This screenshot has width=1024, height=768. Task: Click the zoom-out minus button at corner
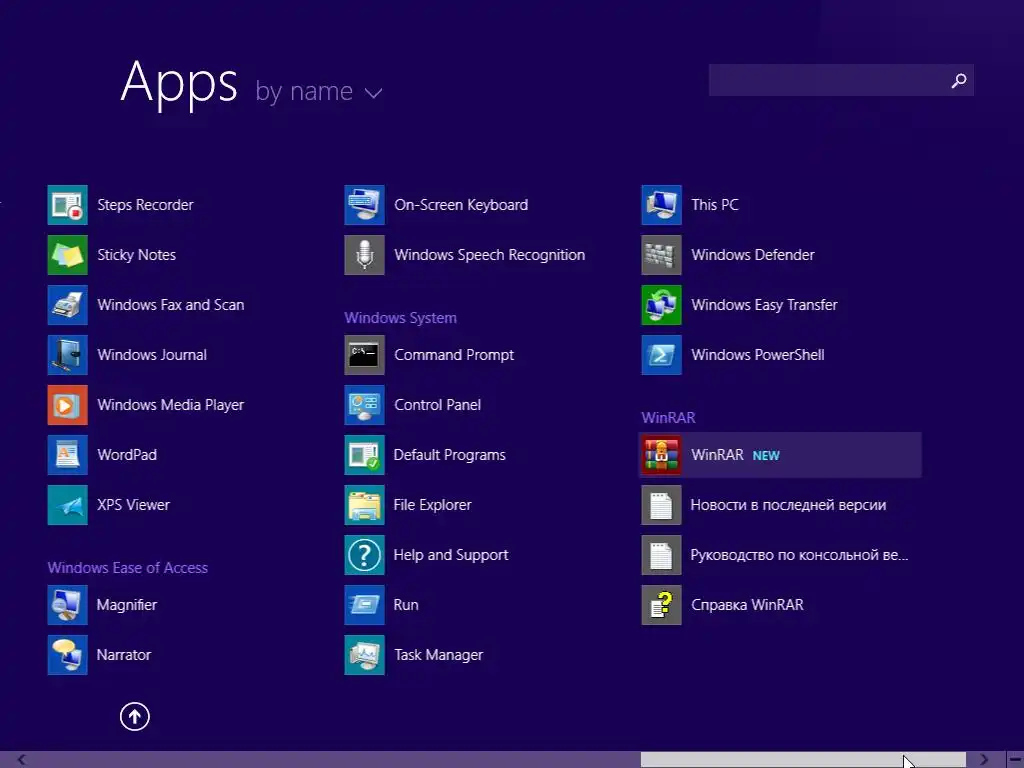(x=1016, y=760)
